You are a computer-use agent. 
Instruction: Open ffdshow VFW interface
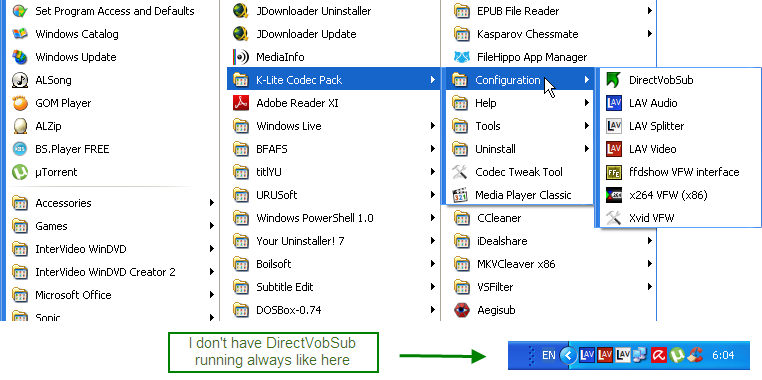[x=680, y=172]
